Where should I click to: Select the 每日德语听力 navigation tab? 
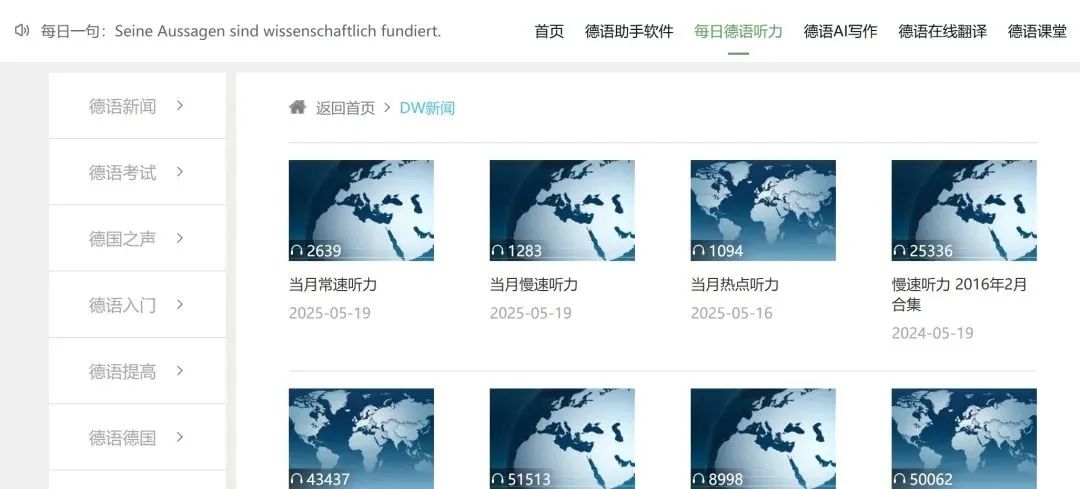(738, 31)
